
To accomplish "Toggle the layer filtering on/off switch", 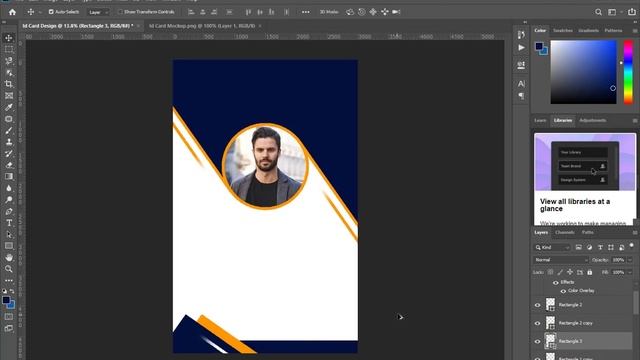I will (x=631, y=245).
